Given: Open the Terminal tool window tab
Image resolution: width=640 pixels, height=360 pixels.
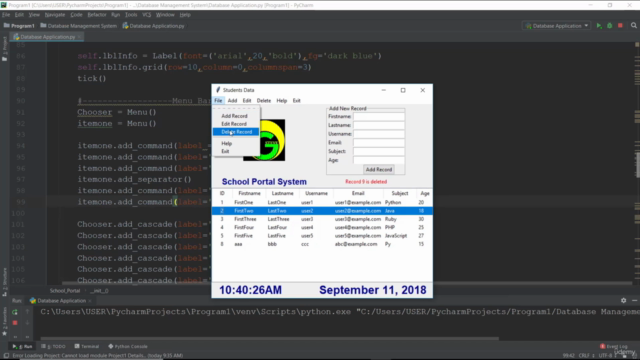Looking at the screenshot, I should pyautogui.click(x=87, y=347).
